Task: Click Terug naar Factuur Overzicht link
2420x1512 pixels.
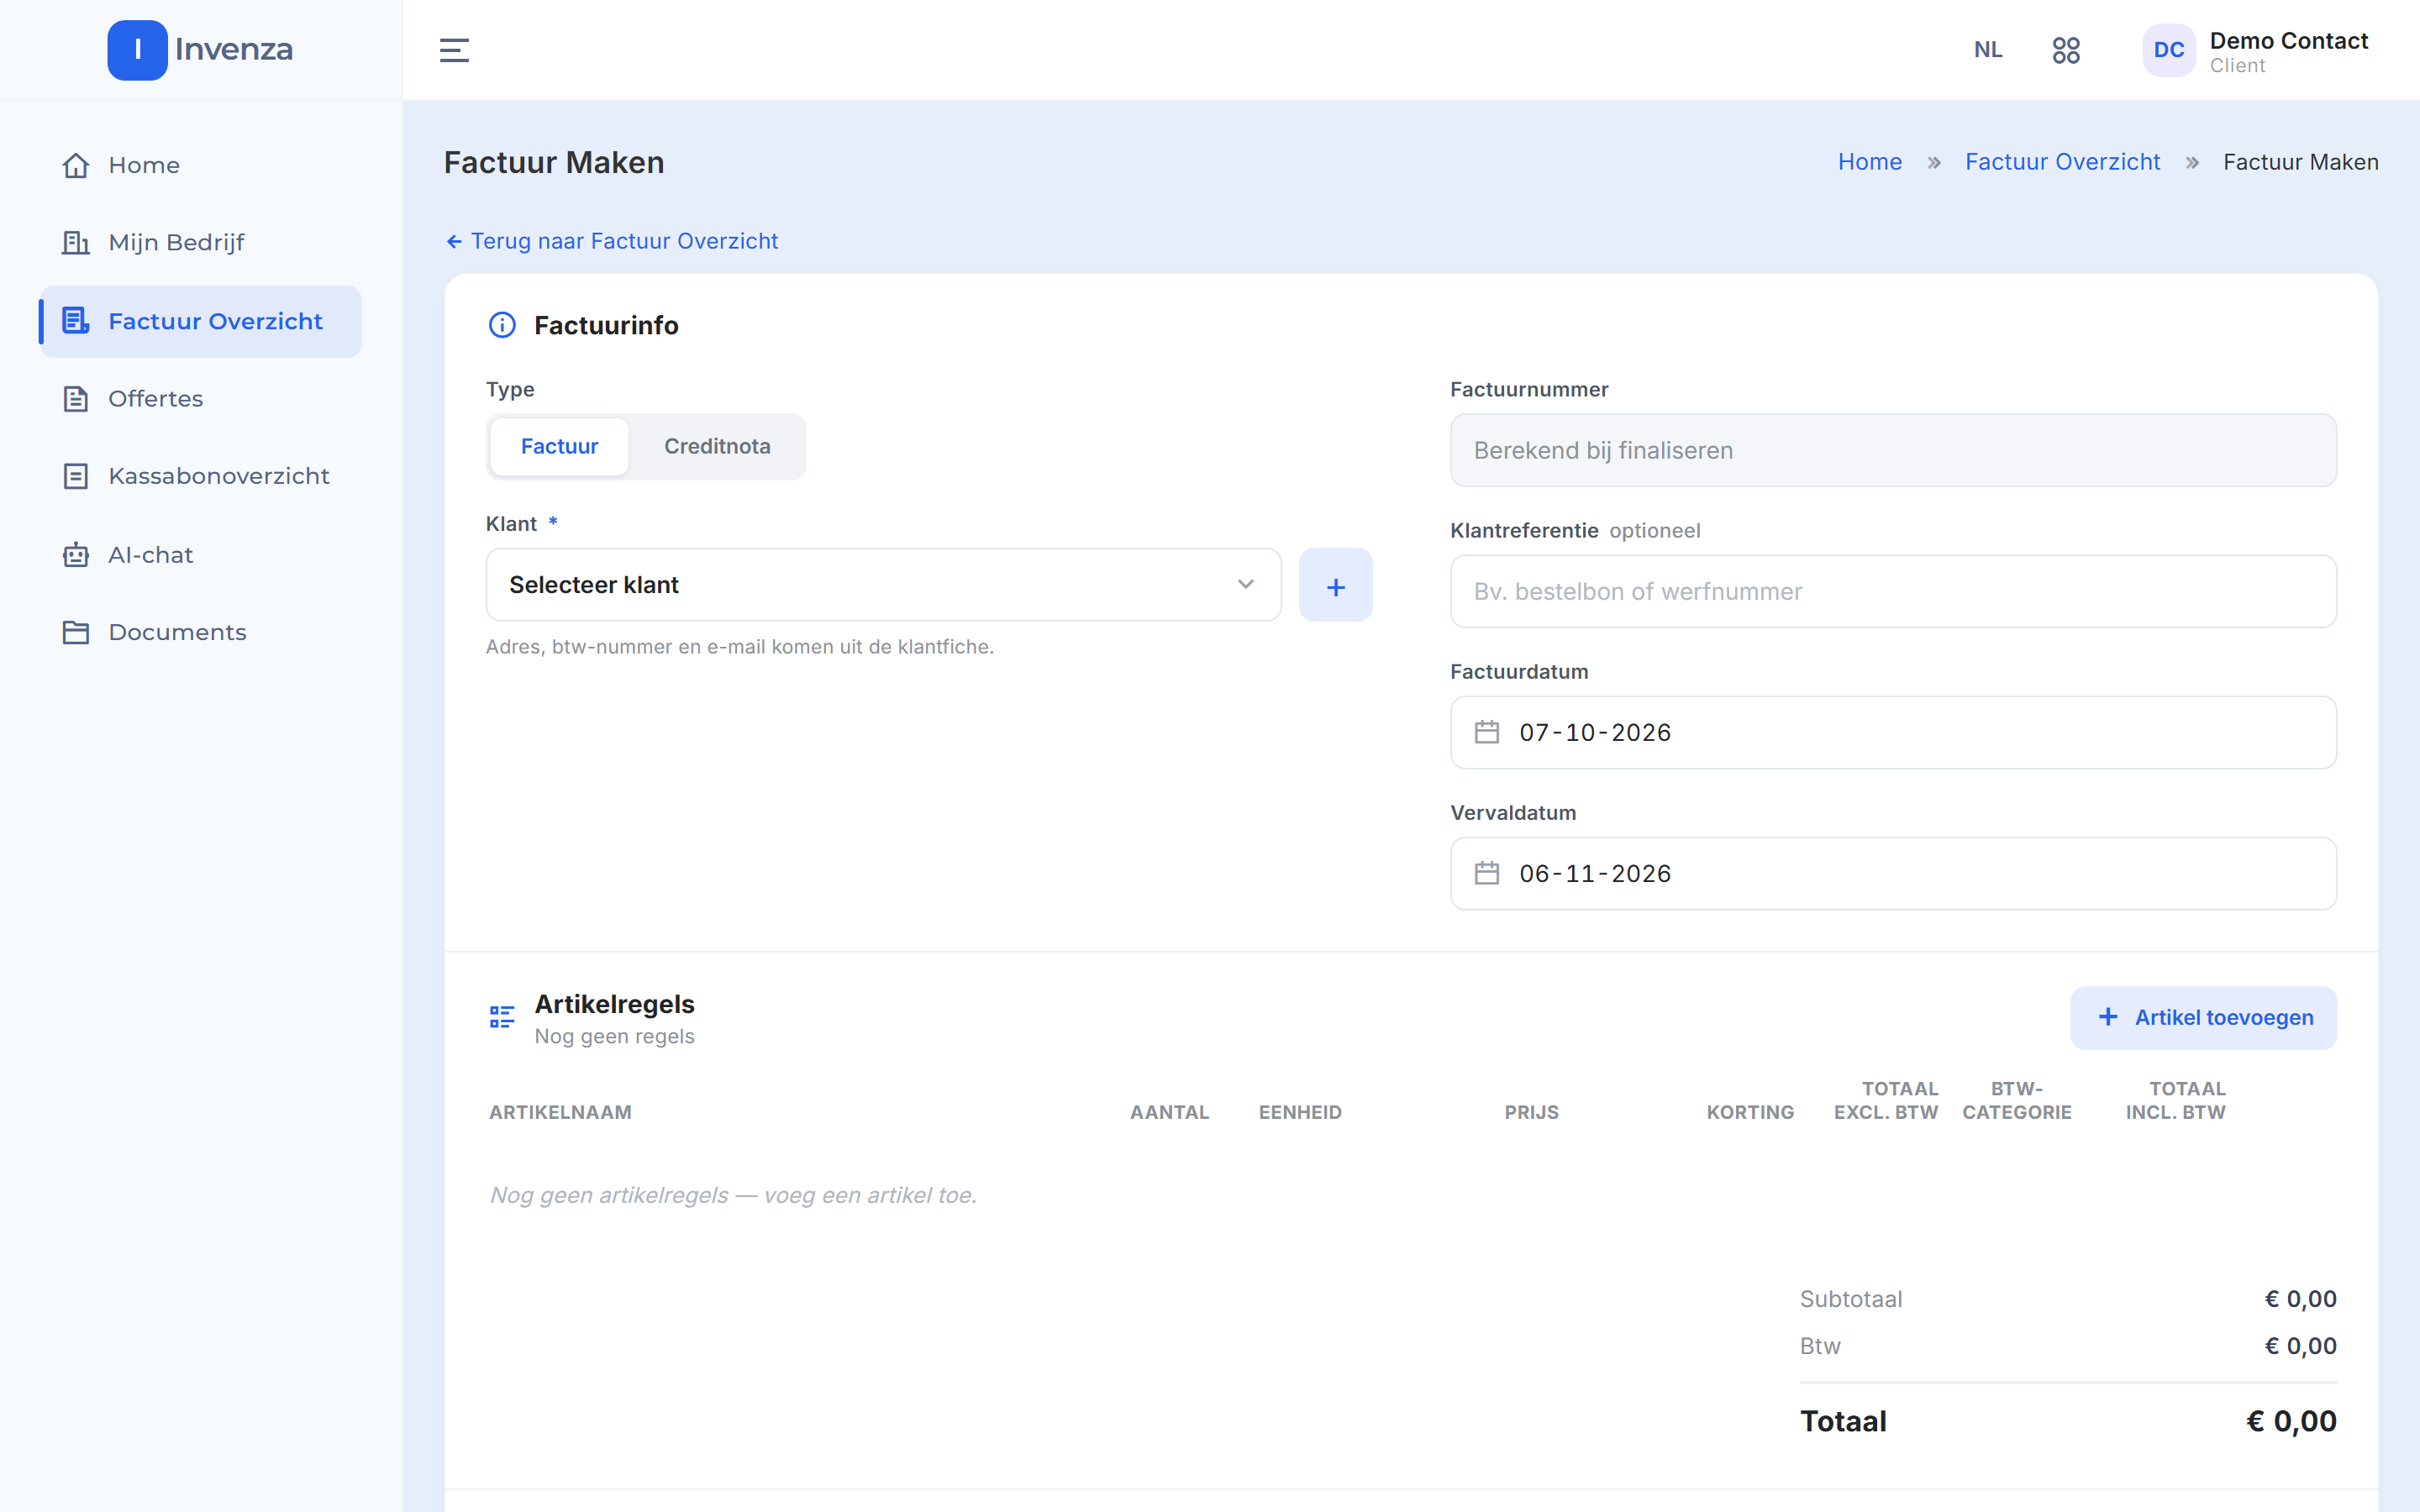Action: (612, 241)
